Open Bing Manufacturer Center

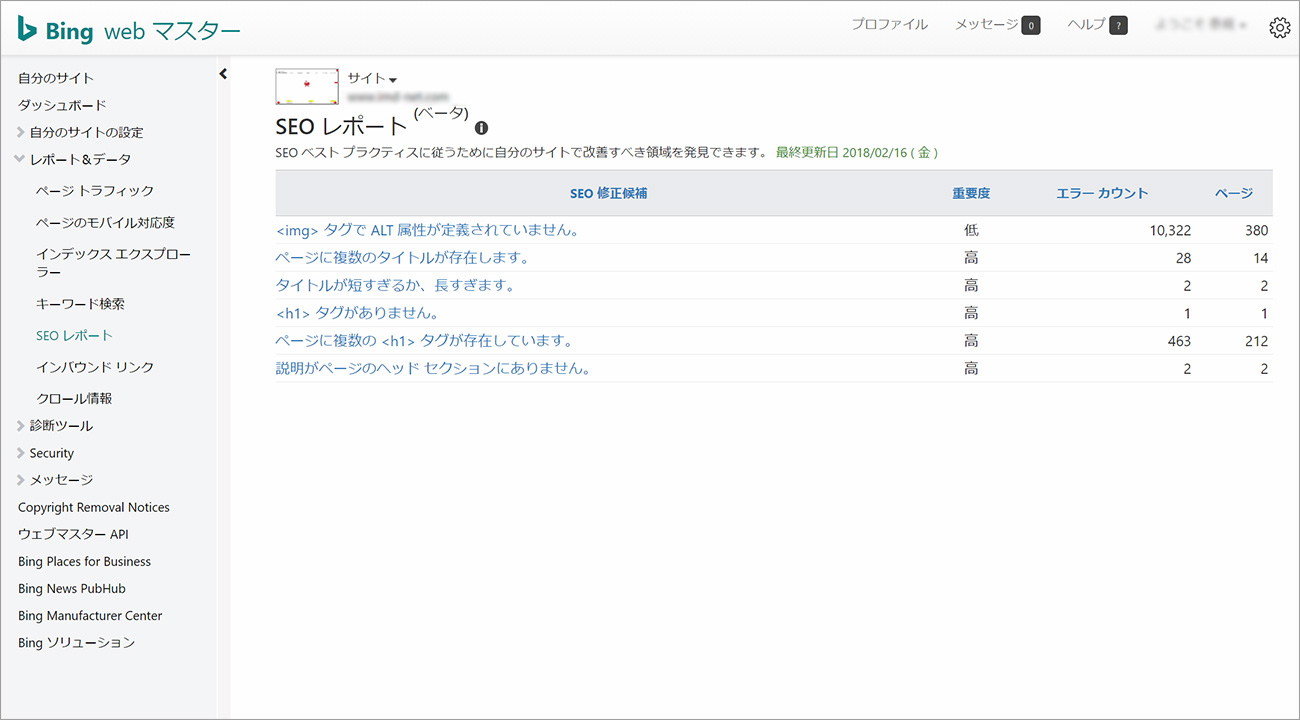pyautogui.click(x=90, y=615)
